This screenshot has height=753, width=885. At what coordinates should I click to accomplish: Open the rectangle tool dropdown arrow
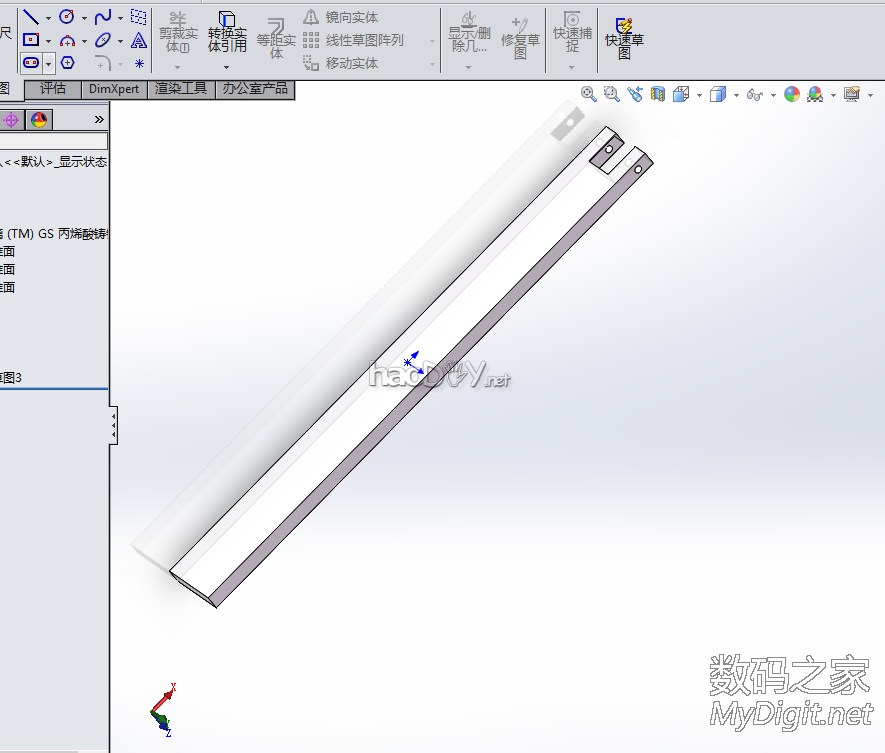pos(48,41)
